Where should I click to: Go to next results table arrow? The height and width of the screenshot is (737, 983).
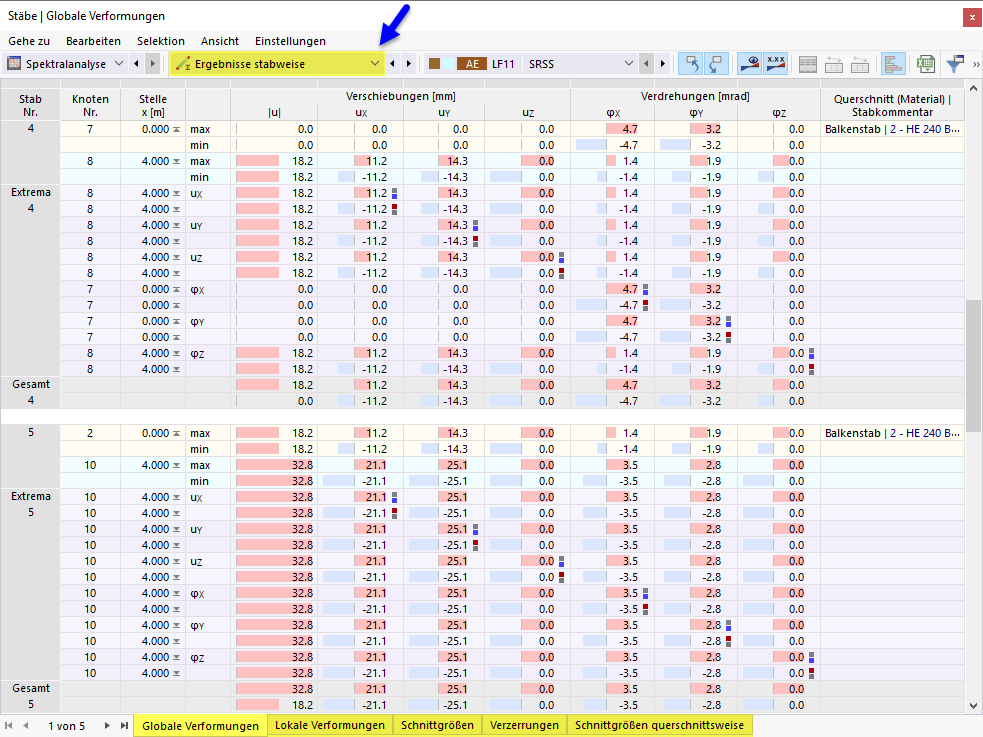pos(409,64)
